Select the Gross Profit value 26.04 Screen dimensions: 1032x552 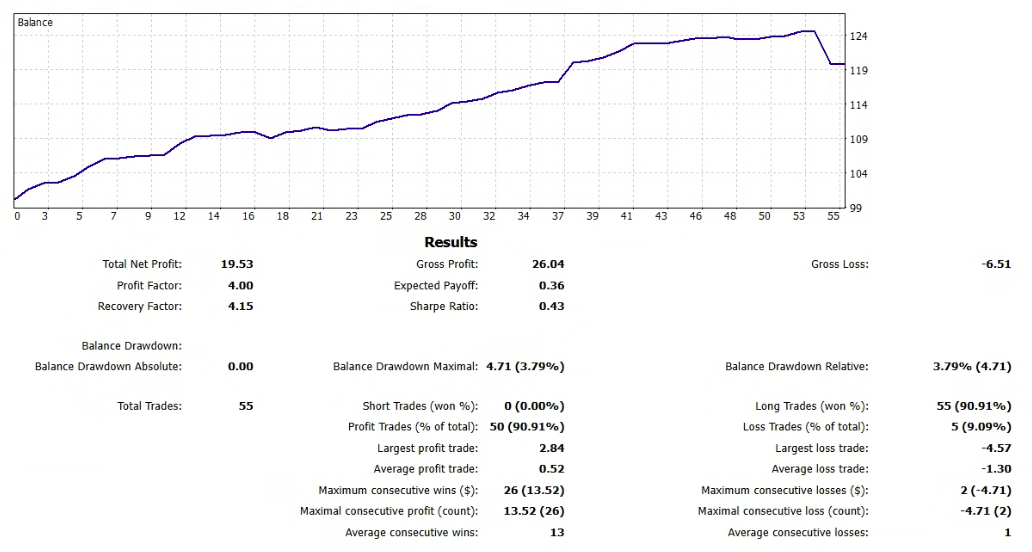(548, 265)
